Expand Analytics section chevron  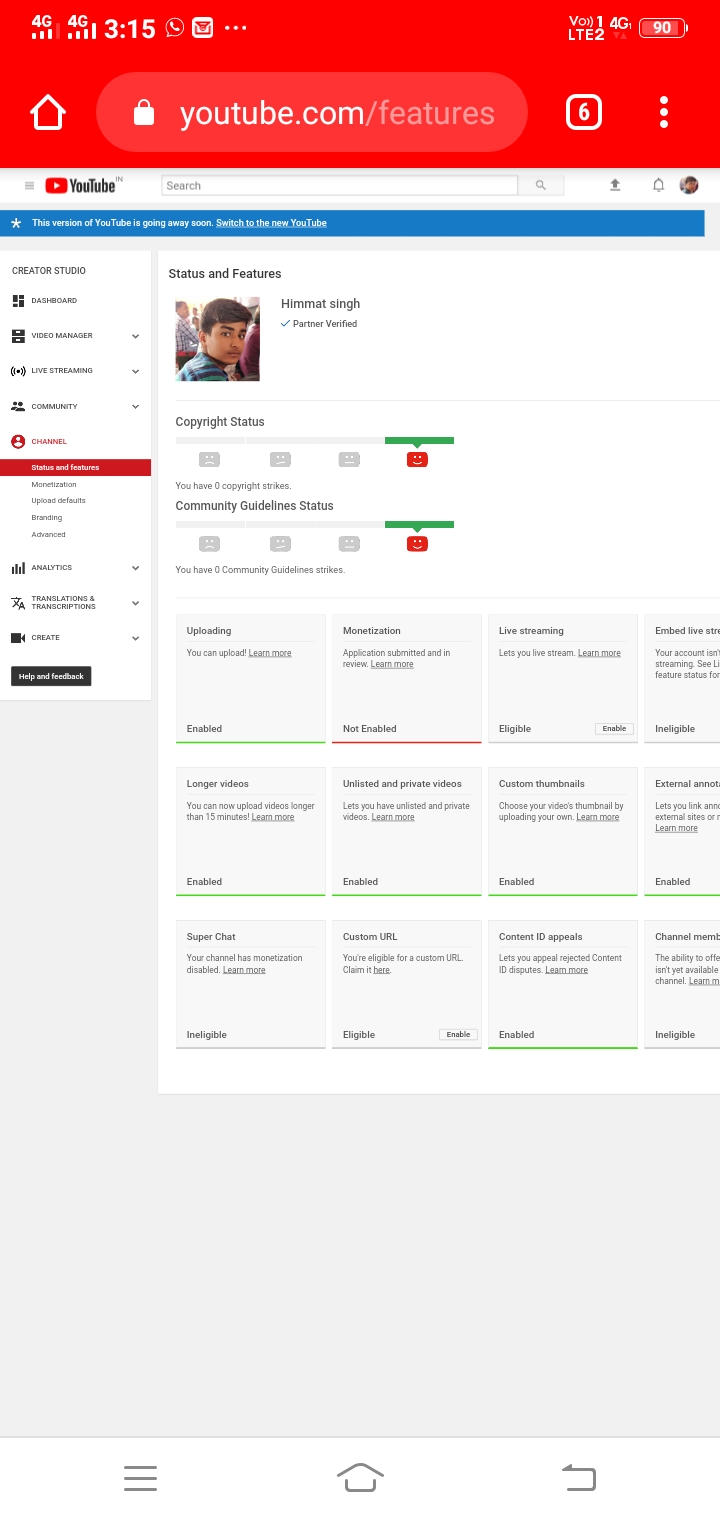[x=135, y=568]
